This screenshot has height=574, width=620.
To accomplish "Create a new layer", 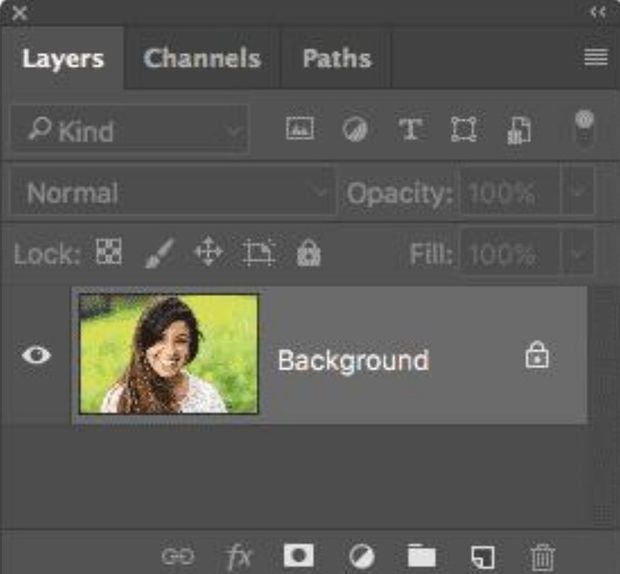I will click(483, 556).
